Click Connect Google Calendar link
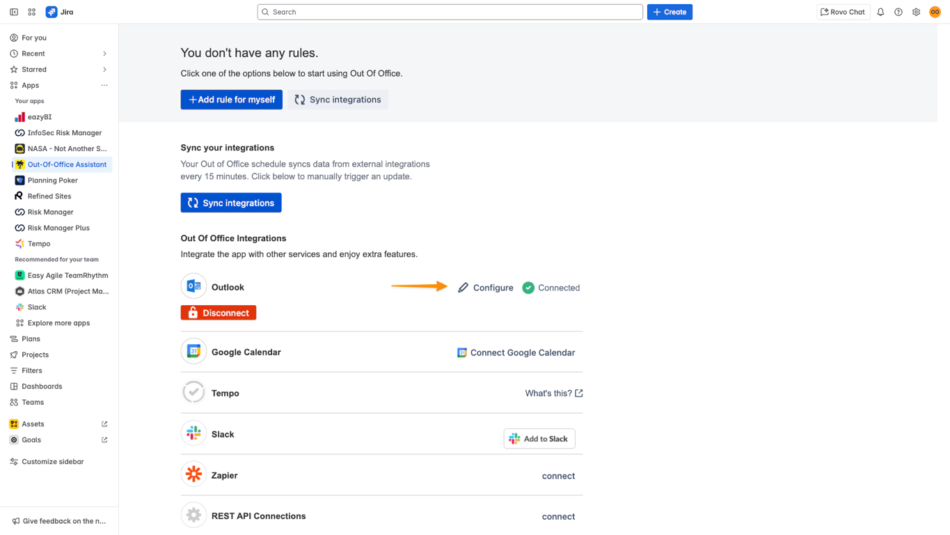The image size is (950, 535). click(516, 353)
